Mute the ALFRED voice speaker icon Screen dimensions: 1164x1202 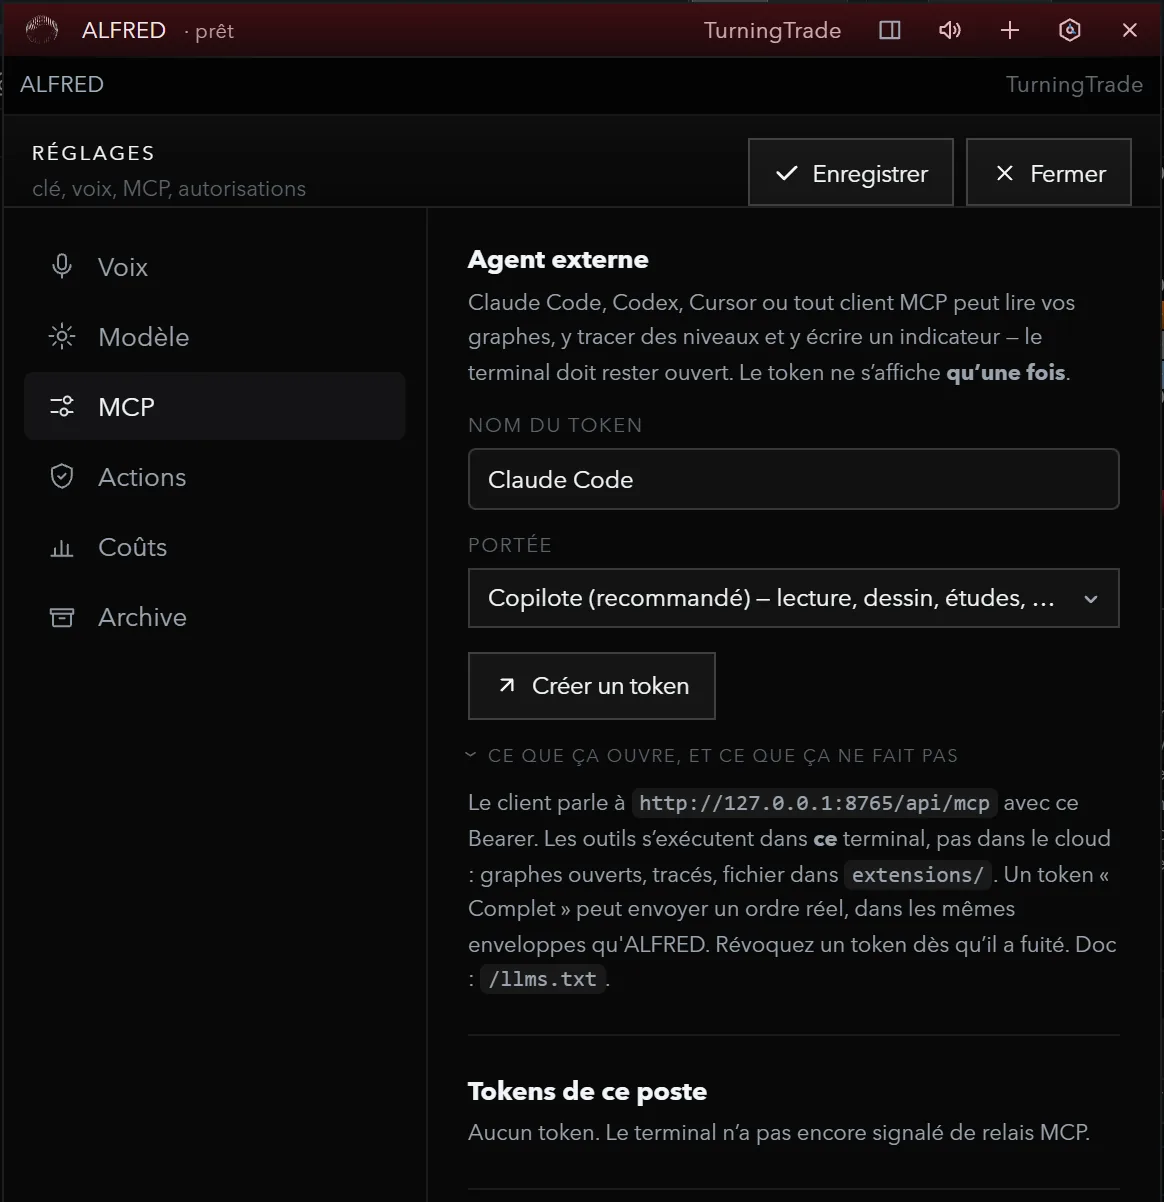tap(950, 30)
